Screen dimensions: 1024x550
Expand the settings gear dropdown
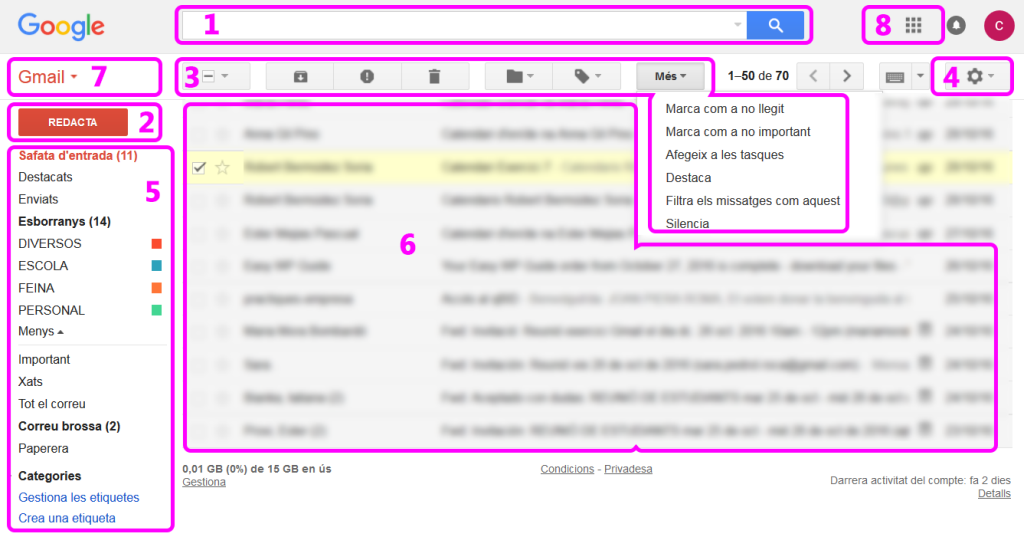tap(979, 76)
